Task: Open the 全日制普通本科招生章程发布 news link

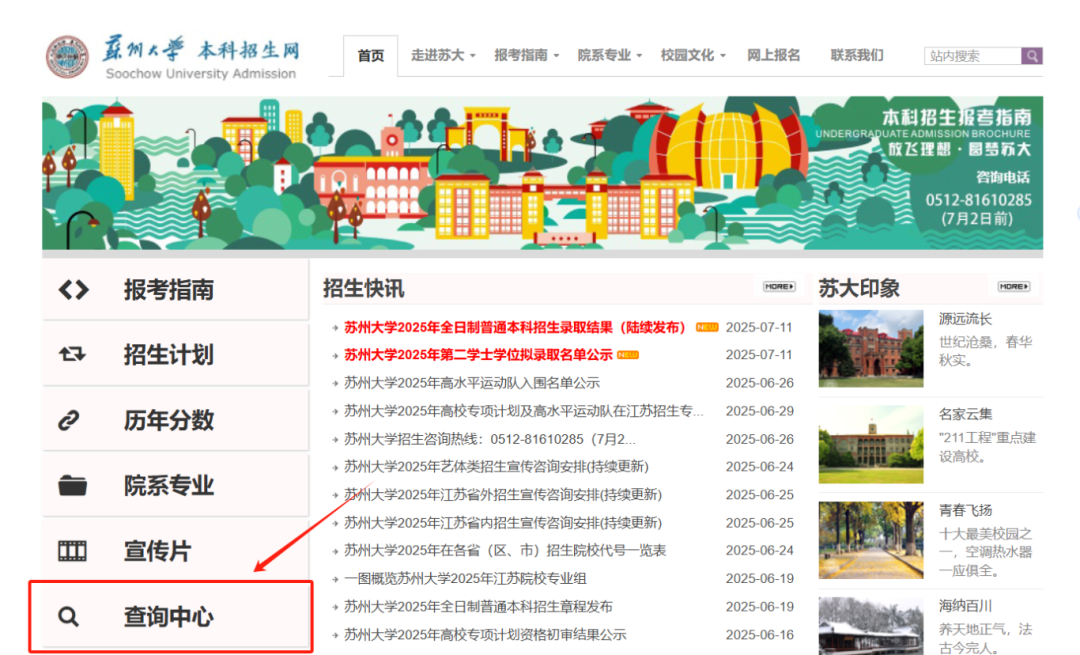Action: (478, 607)
